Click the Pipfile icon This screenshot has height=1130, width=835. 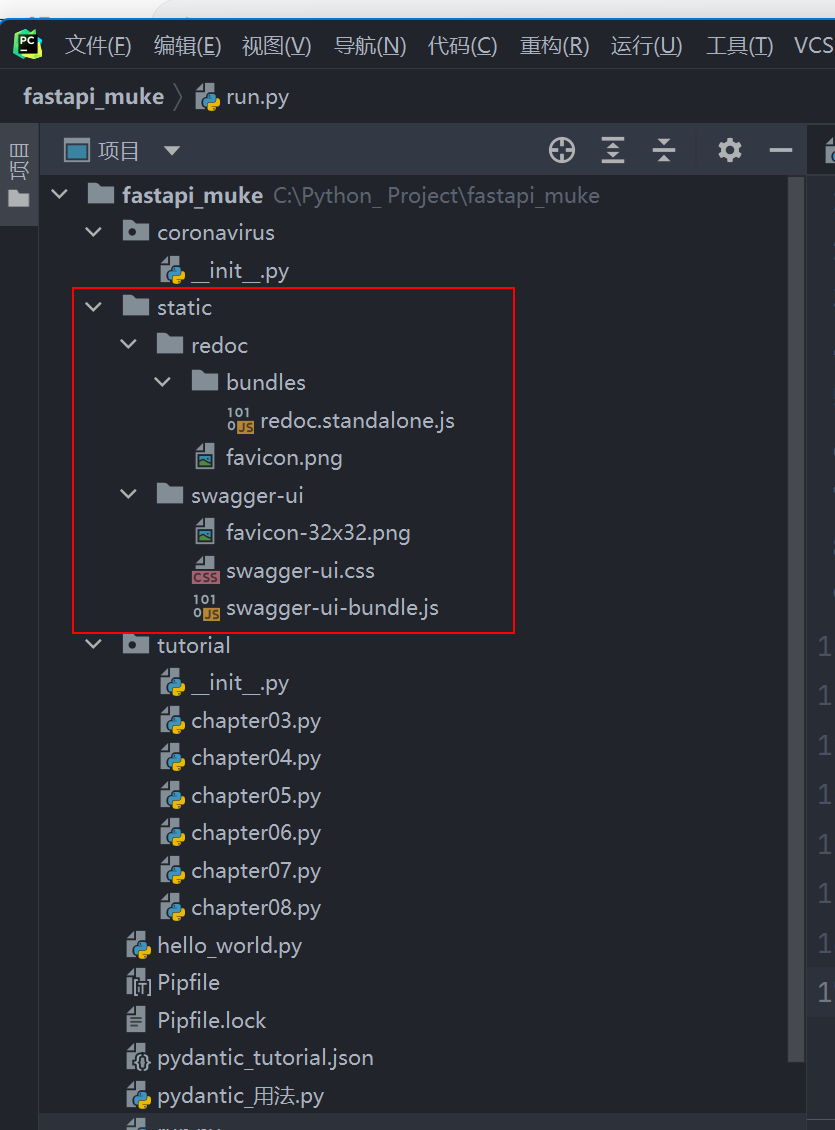point(138,982)
